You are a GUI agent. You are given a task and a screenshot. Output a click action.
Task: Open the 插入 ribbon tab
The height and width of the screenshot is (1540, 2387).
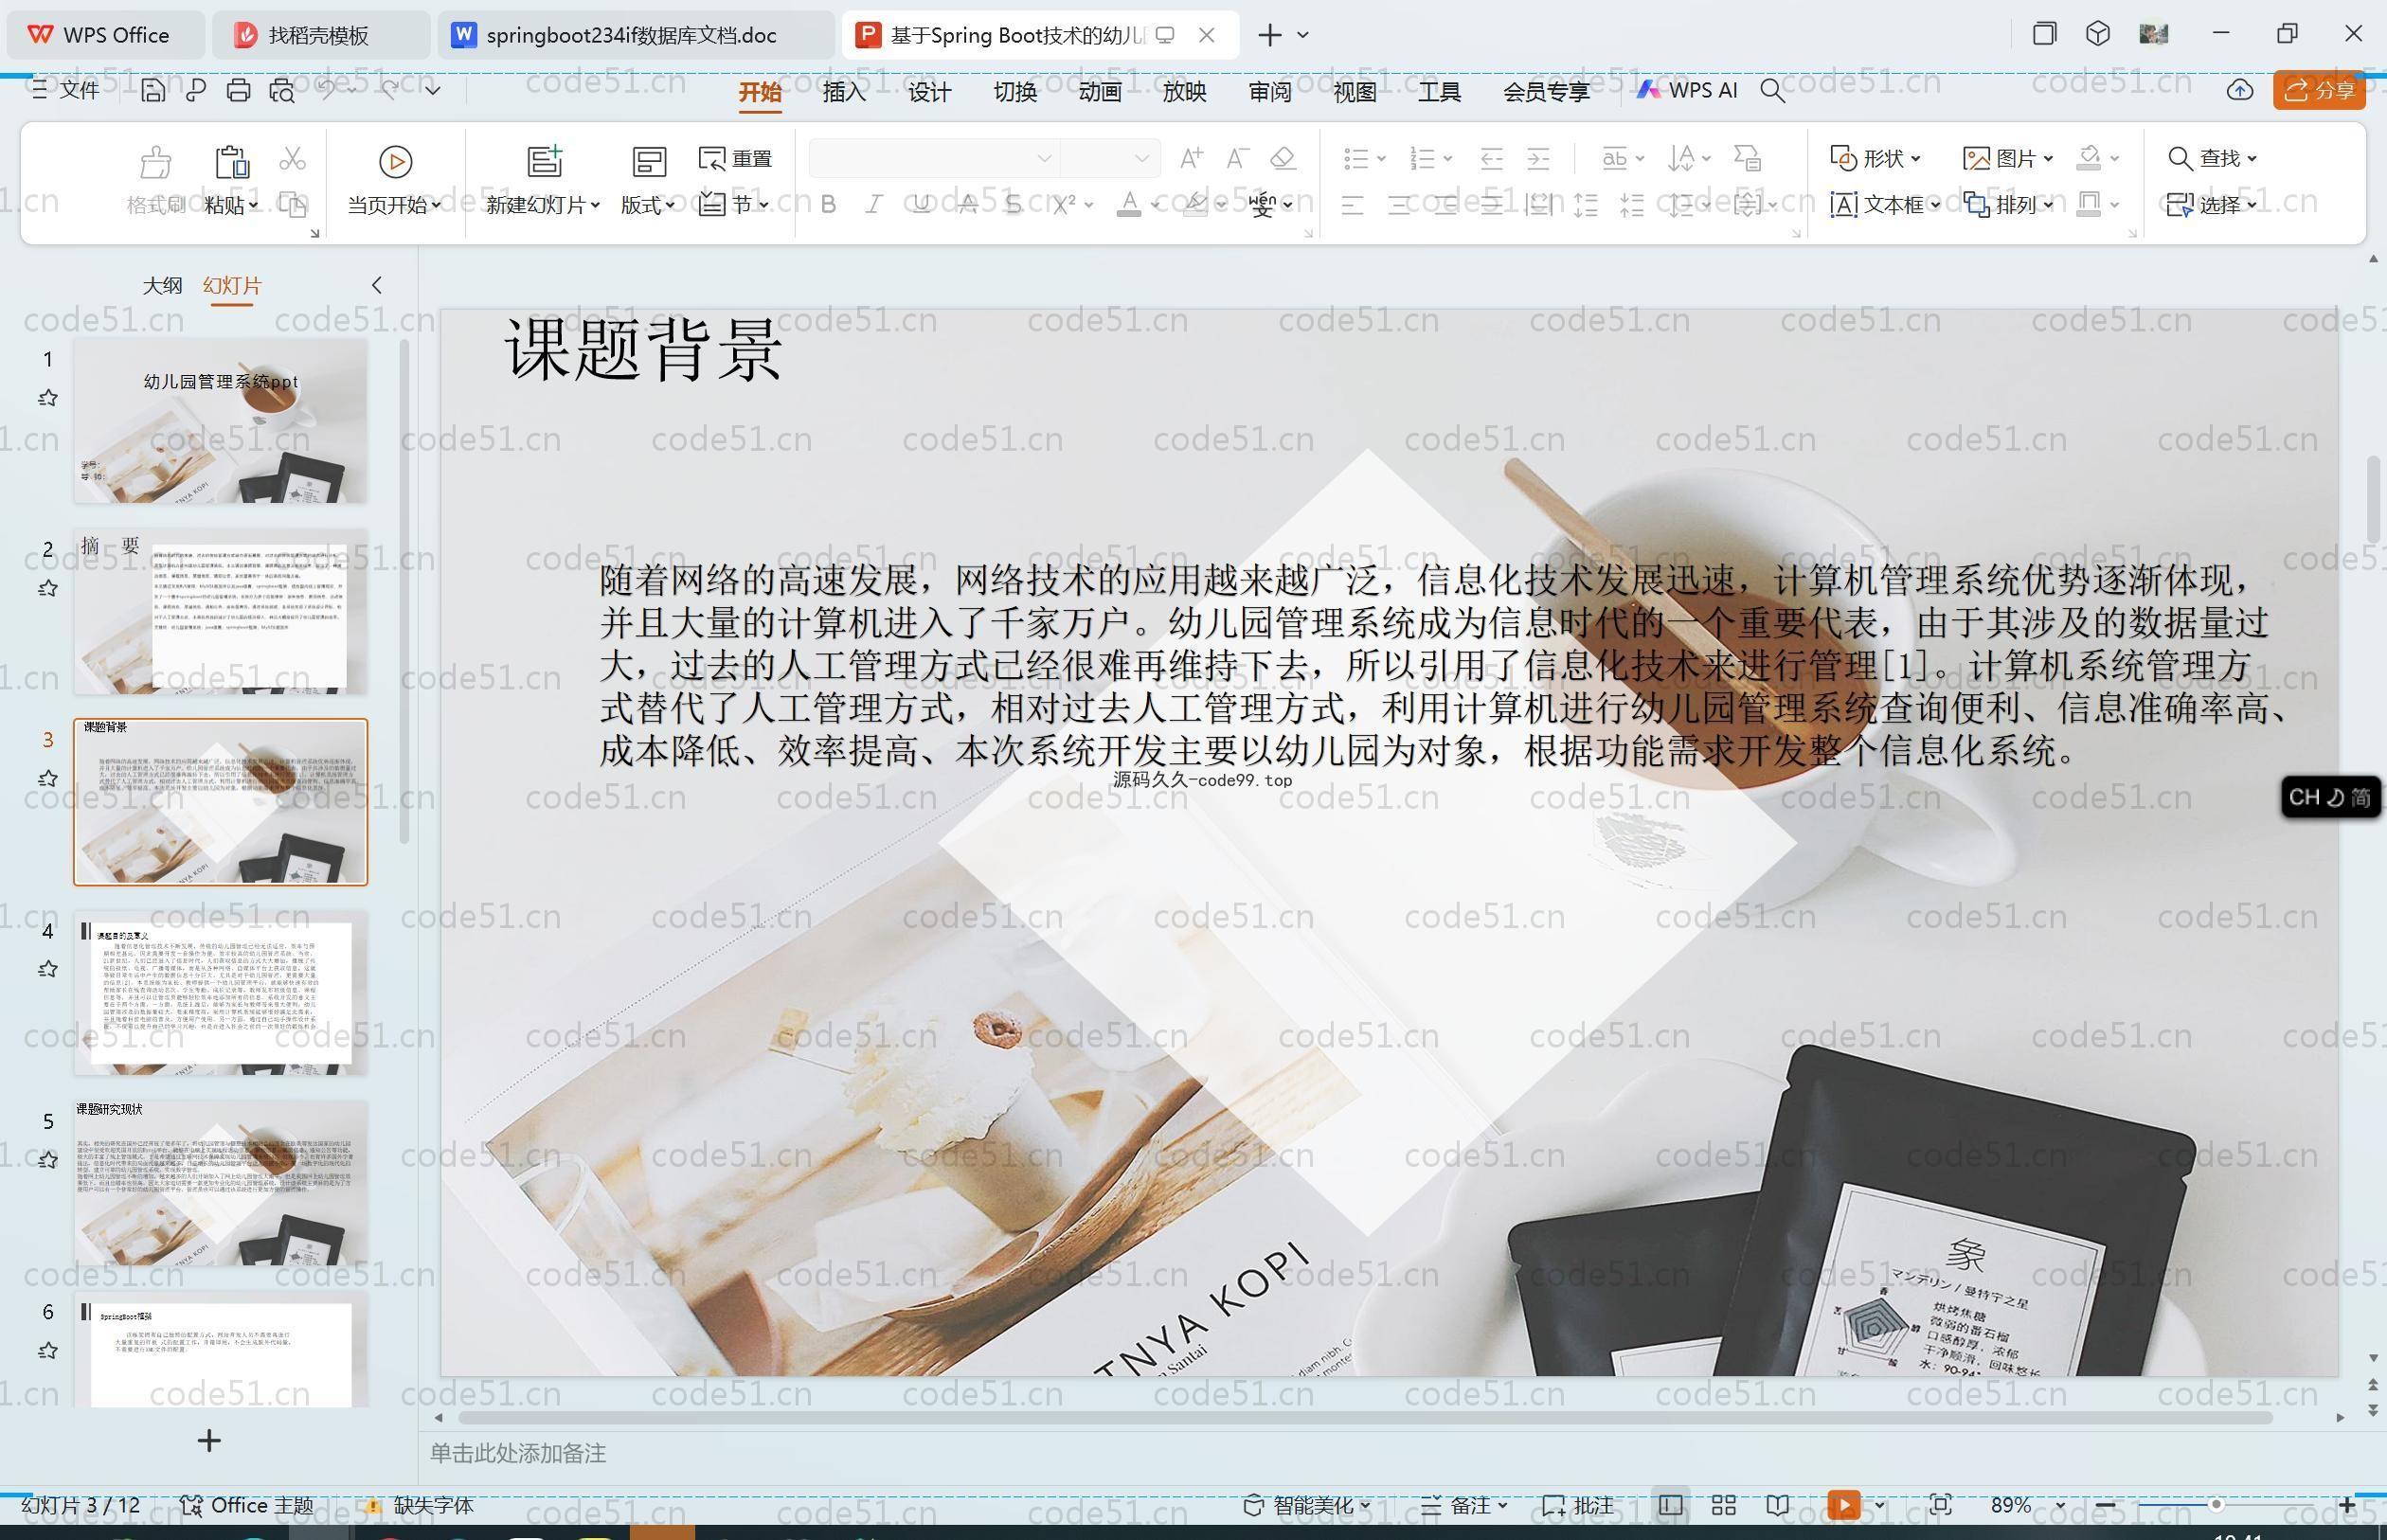point(844,92)
